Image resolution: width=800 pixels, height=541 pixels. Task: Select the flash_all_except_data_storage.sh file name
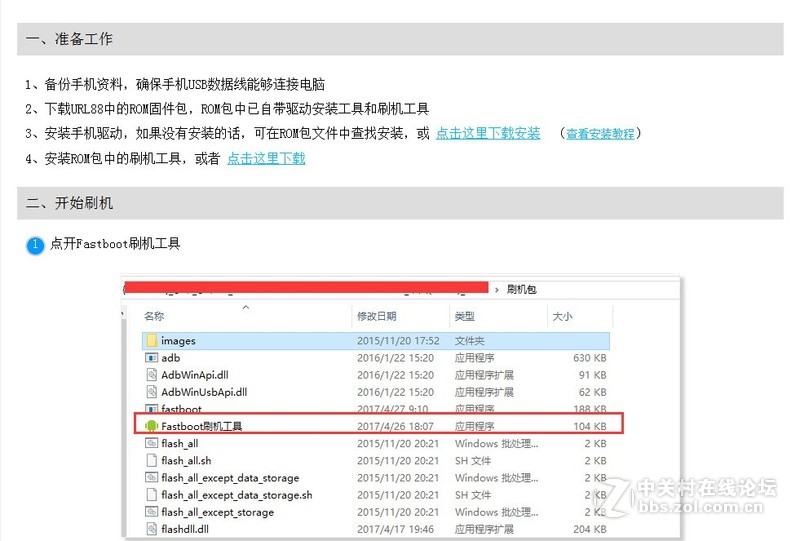pyautogui.click(x=237, y=495)
